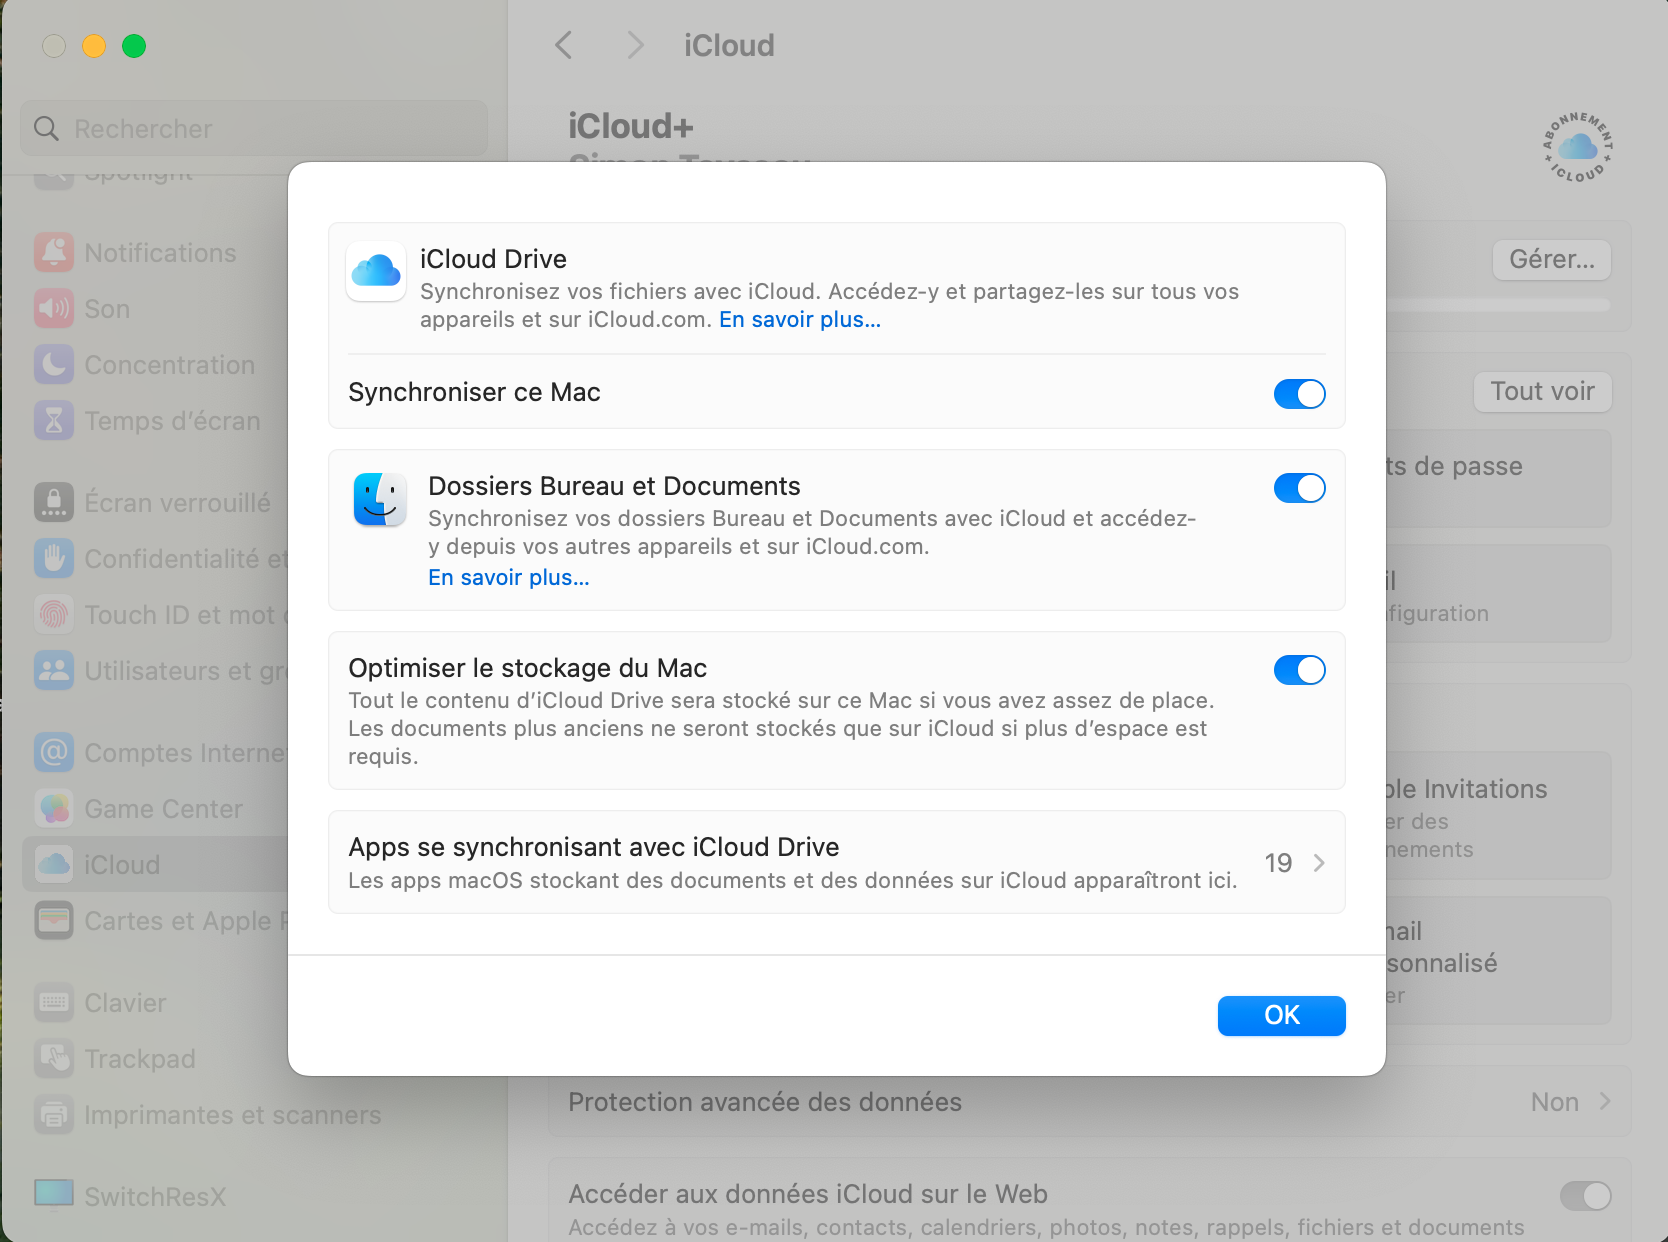This screenshot has width=1668, height=1242.
Task: Click the green zoom window button
Action: (134, 46)
